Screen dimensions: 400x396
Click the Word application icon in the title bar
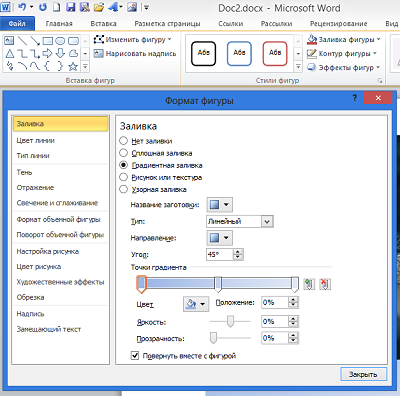(x=6, y=6)
